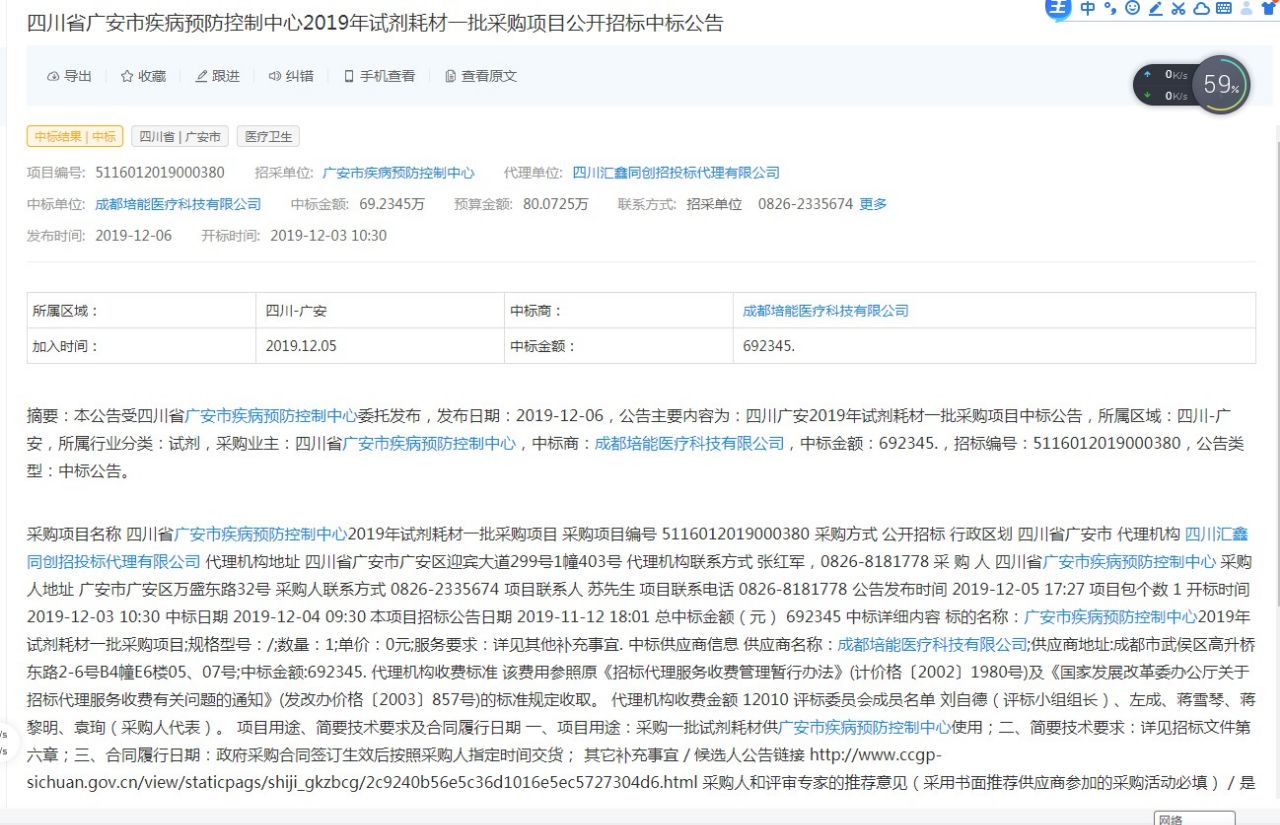Screen dimensions: 1280x825
Task: Click the 导出 export icon button
Action: pos(69,76)
